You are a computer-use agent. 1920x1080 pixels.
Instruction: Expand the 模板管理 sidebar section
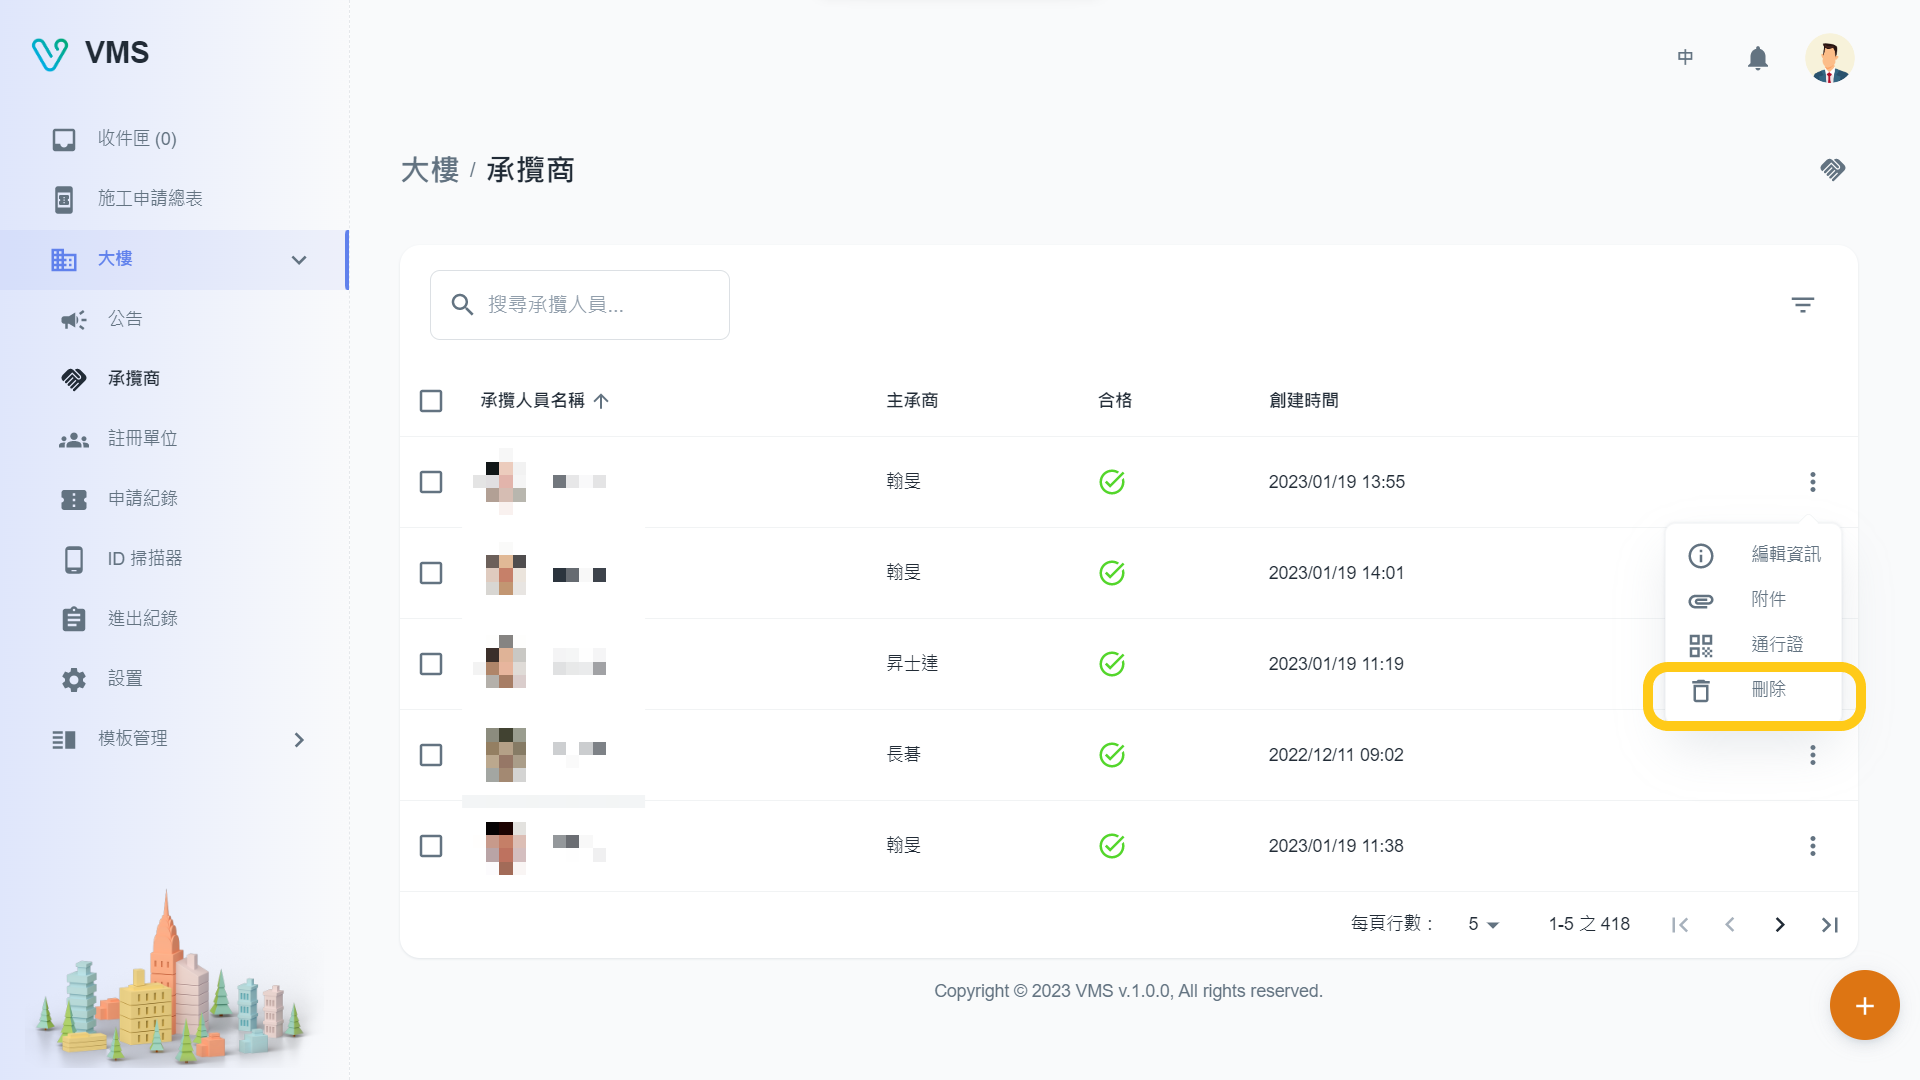pos(298,740)
